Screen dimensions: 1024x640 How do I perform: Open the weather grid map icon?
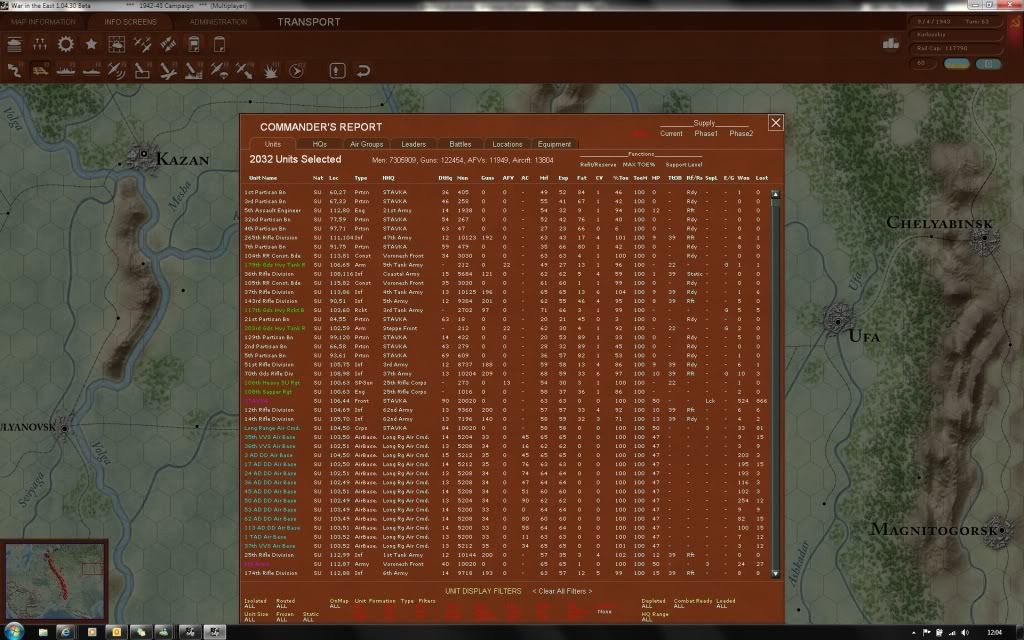[117, 44]
